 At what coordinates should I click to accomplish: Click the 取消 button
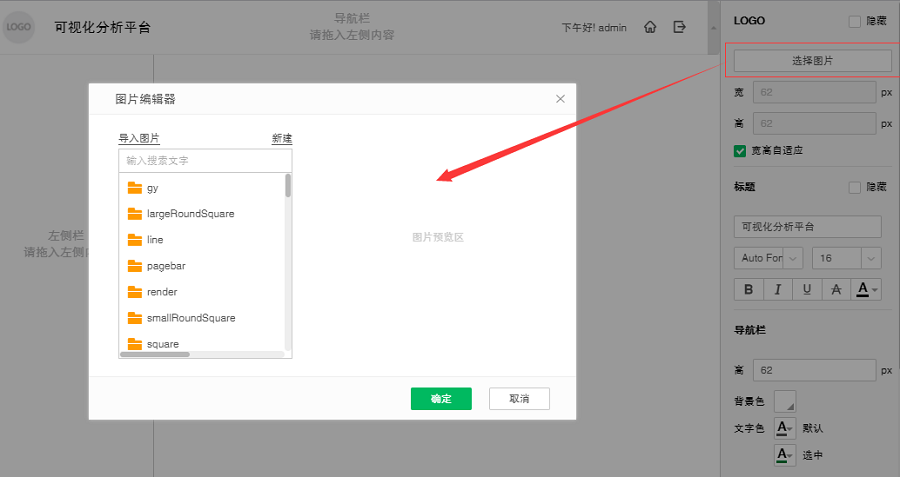click(519, 399)
